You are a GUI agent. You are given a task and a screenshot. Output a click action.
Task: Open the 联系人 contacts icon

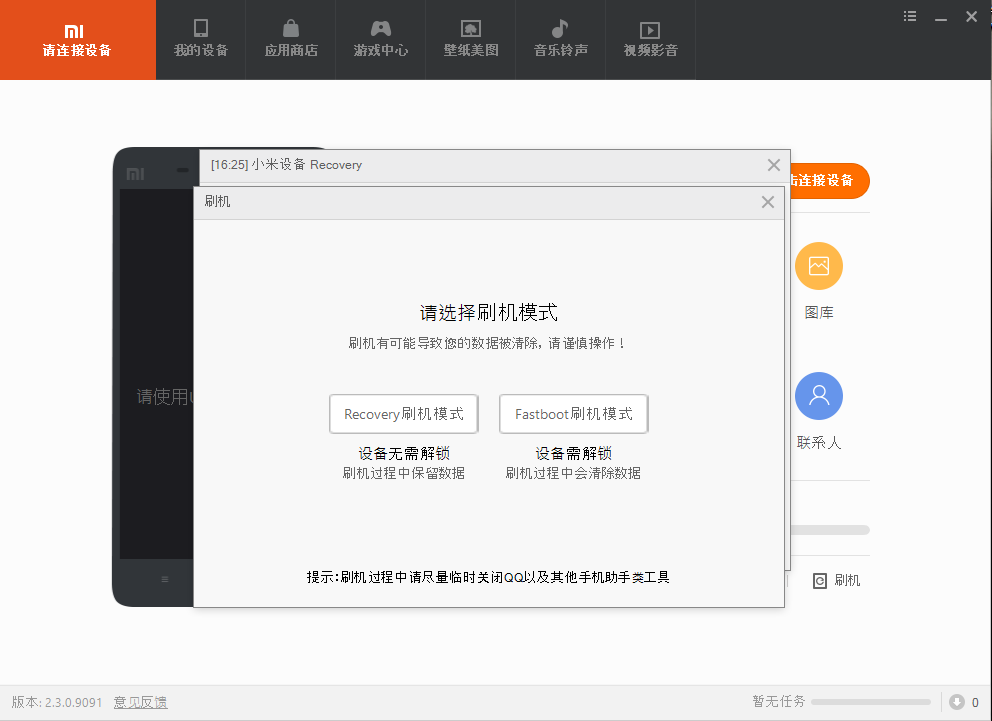point(819,396)
